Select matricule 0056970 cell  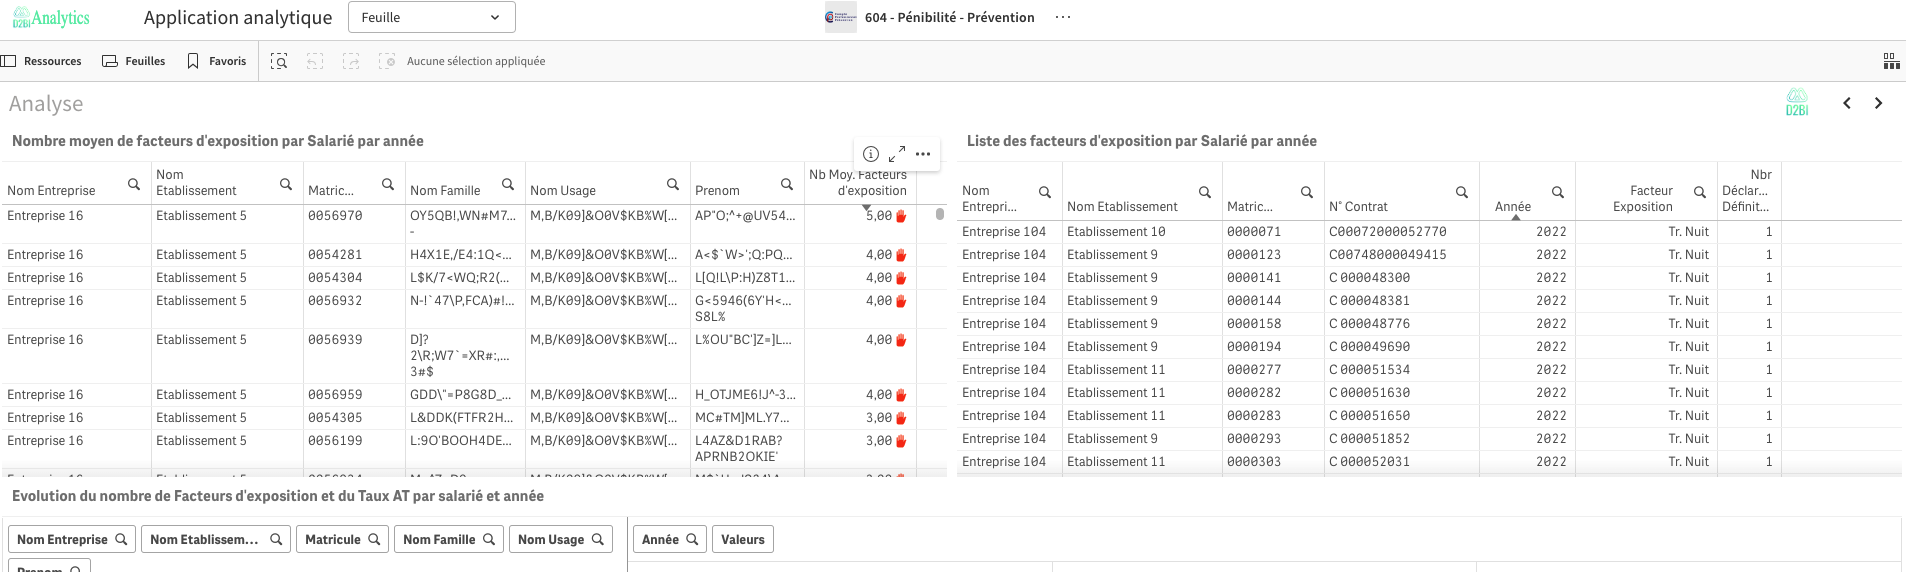[335, 216]
